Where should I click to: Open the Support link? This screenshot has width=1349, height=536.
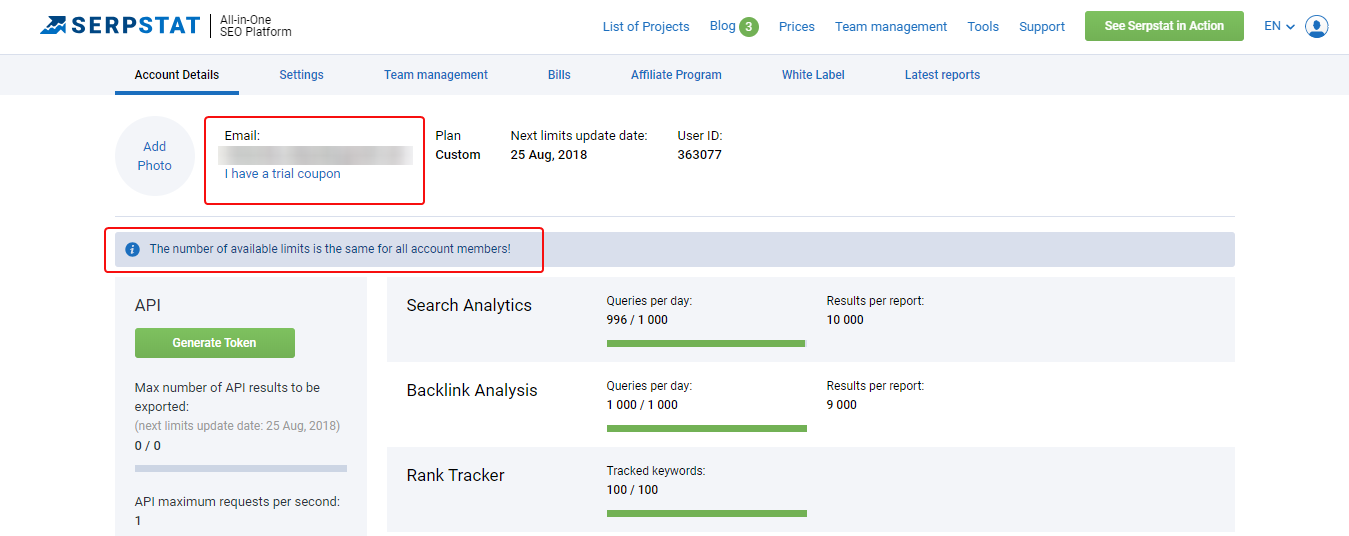tap(1042, 27)
